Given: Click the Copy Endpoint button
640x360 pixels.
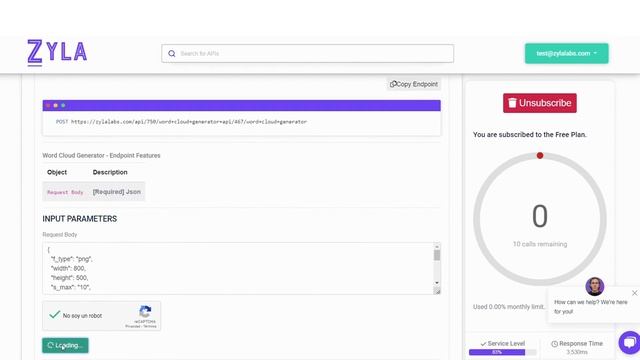Looking at the screenshot, I should coord(413,84).
